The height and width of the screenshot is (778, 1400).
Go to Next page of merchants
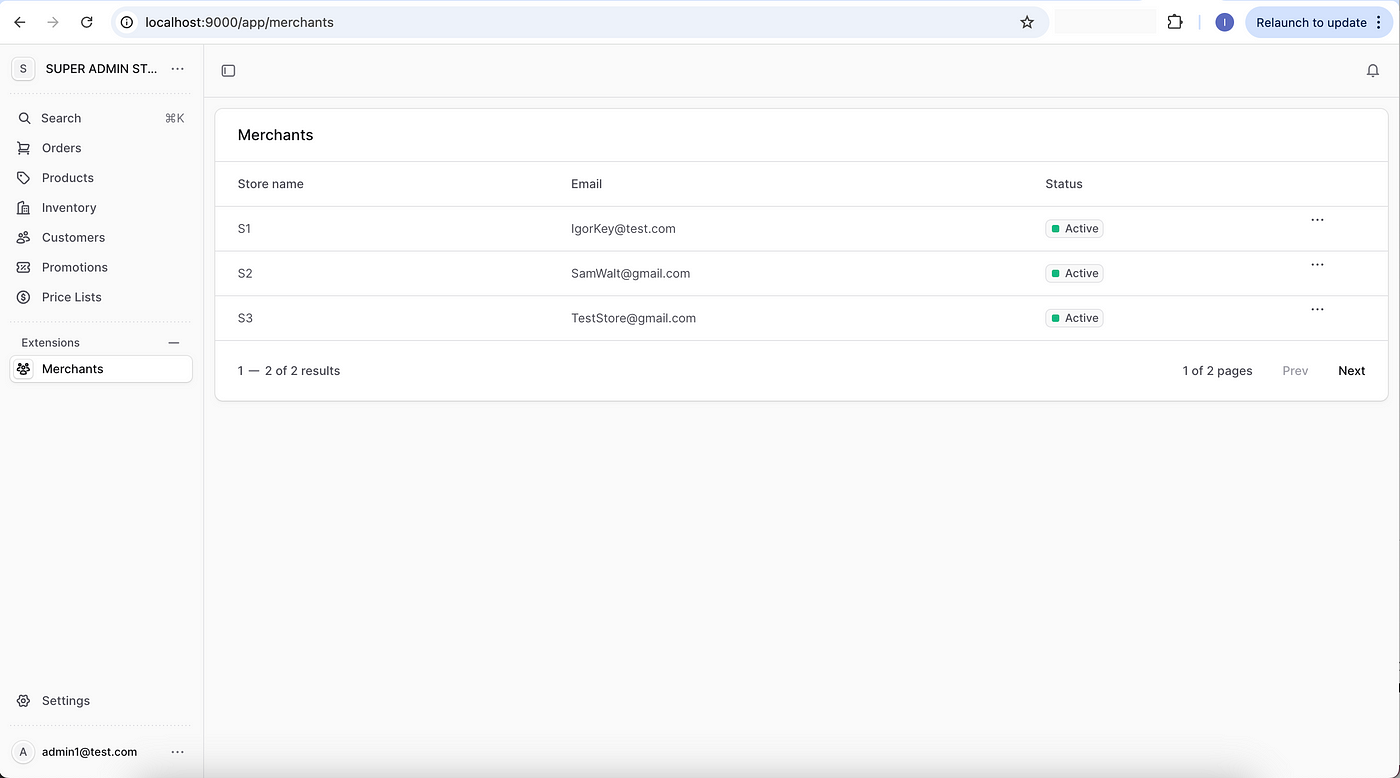click(x=1351, y=371)
